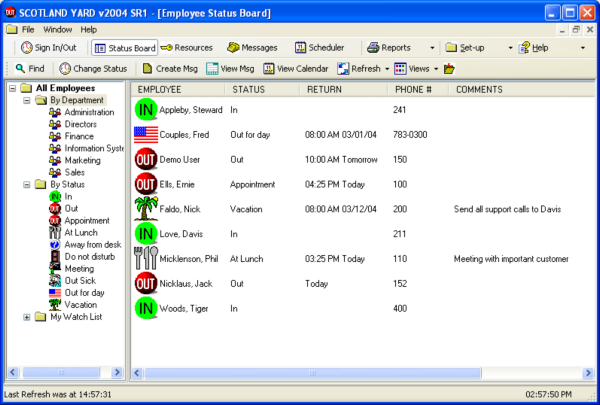Switch to the Status Board view
Image resolution: width=600 pixels, height=405 pixels.
[x=125, y=48]
